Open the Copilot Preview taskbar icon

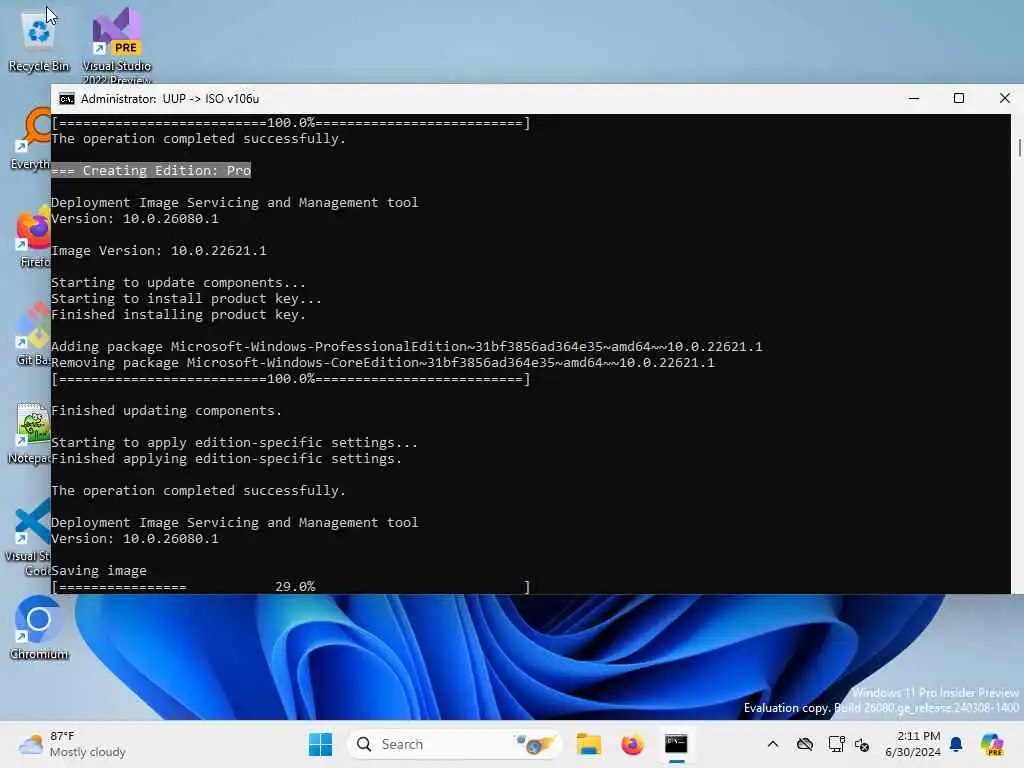(x=992, y=744)
